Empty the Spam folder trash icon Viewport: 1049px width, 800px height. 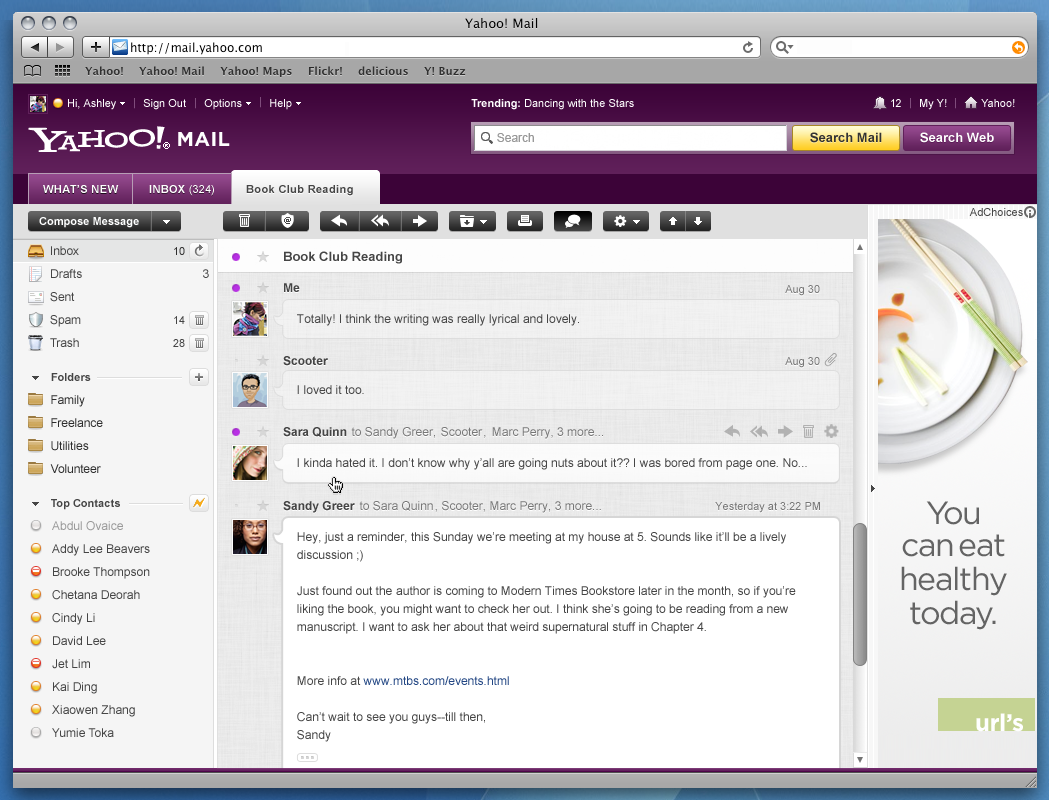(199, 320)
